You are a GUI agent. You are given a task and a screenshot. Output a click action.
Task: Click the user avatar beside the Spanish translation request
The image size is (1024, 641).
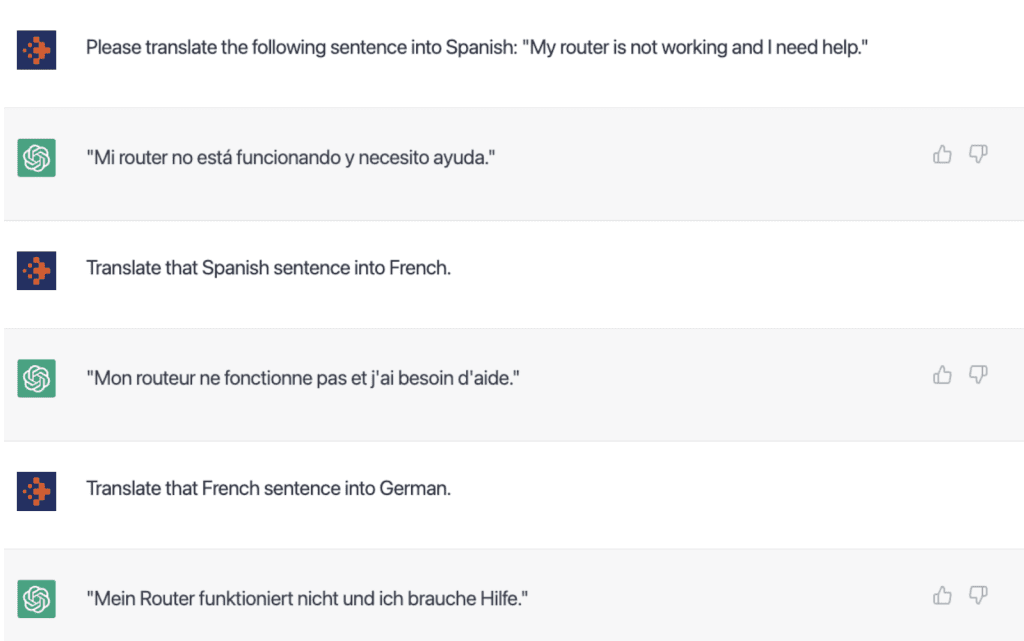pos(37,47)
